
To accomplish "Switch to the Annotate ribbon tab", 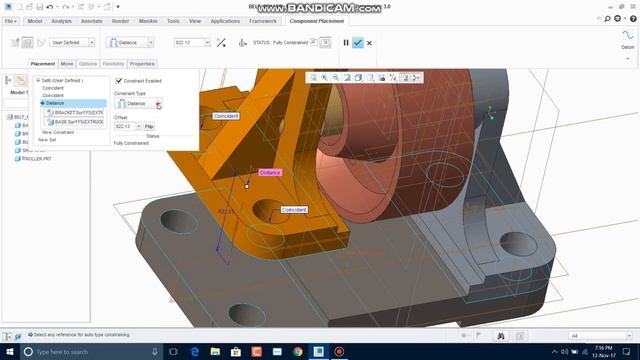I will tap(91, 21).
